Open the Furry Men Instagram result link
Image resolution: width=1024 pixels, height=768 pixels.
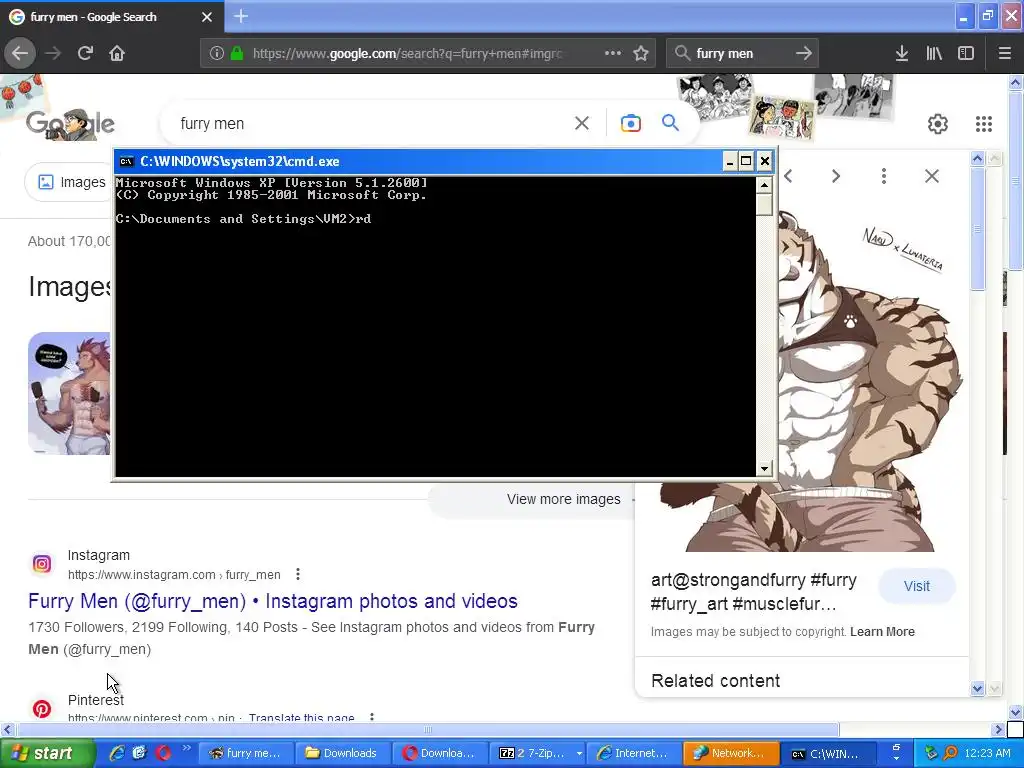[x=273, y=601]
